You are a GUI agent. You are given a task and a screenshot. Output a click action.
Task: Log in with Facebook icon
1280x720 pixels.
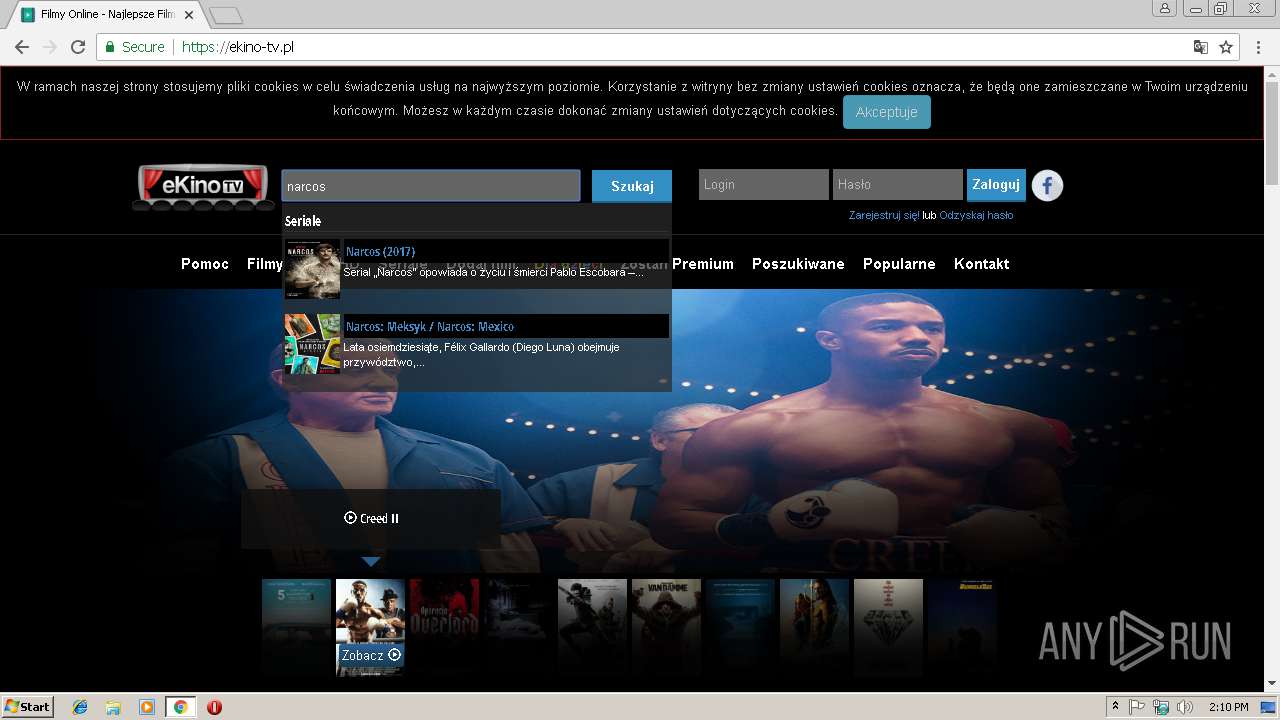1047,185
